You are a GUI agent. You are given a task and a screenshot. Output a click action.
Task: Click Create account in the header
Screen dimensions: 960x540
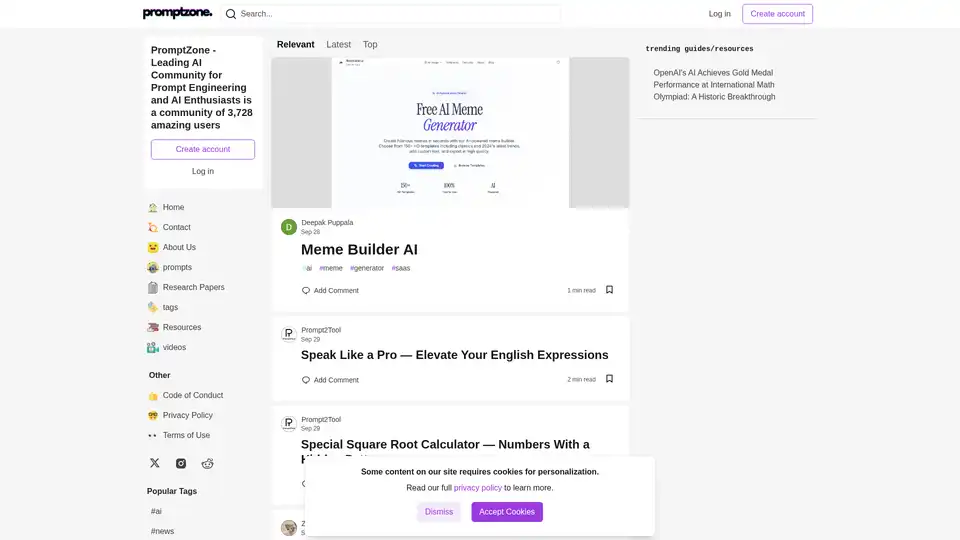click(777, 14)
